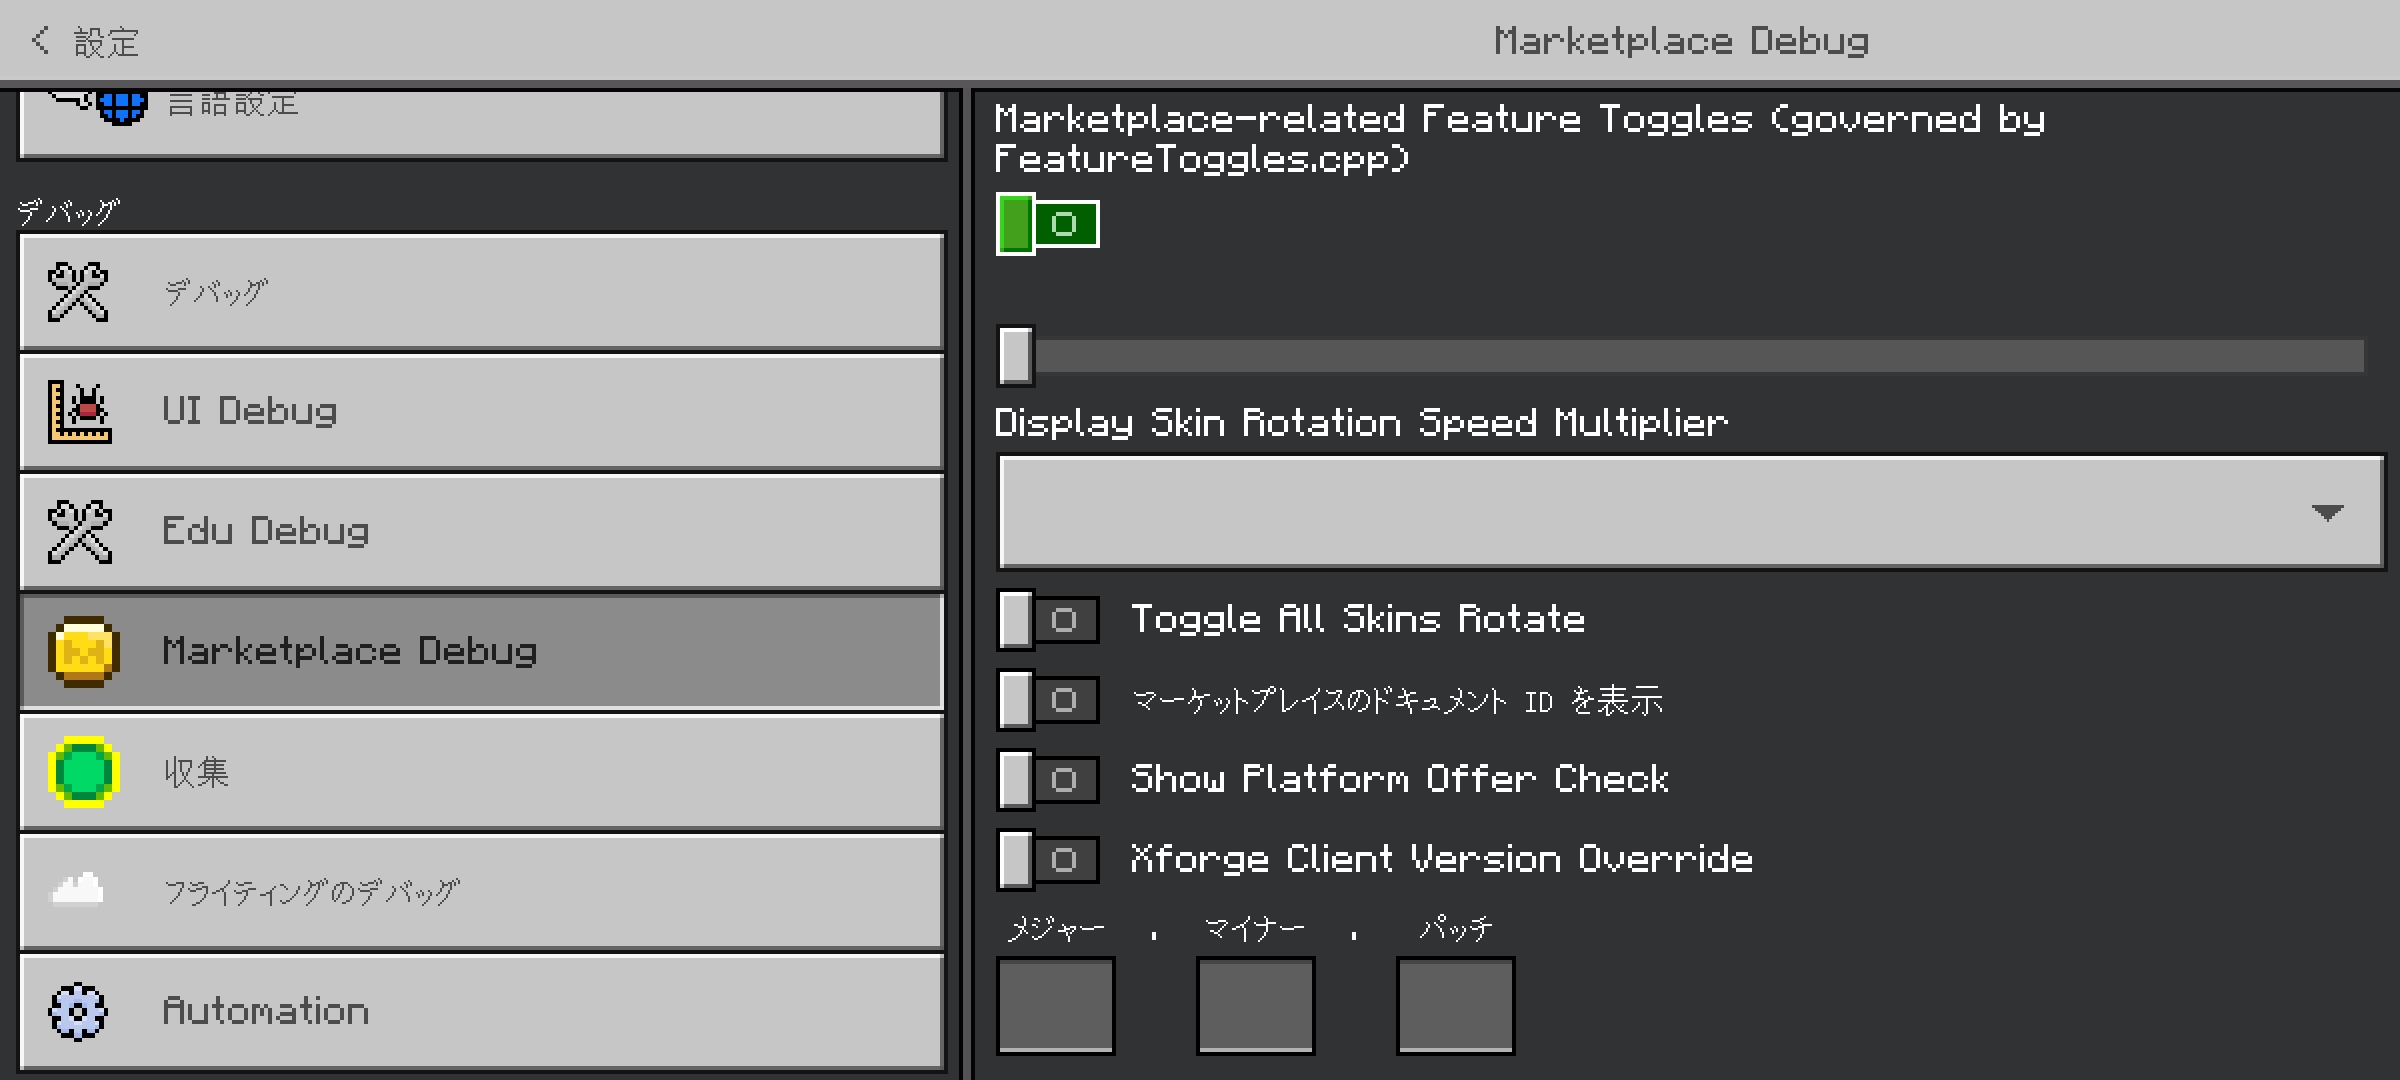Turn on Show Platform Offer Check
2400x1080 pixels.
(1047, 780)
